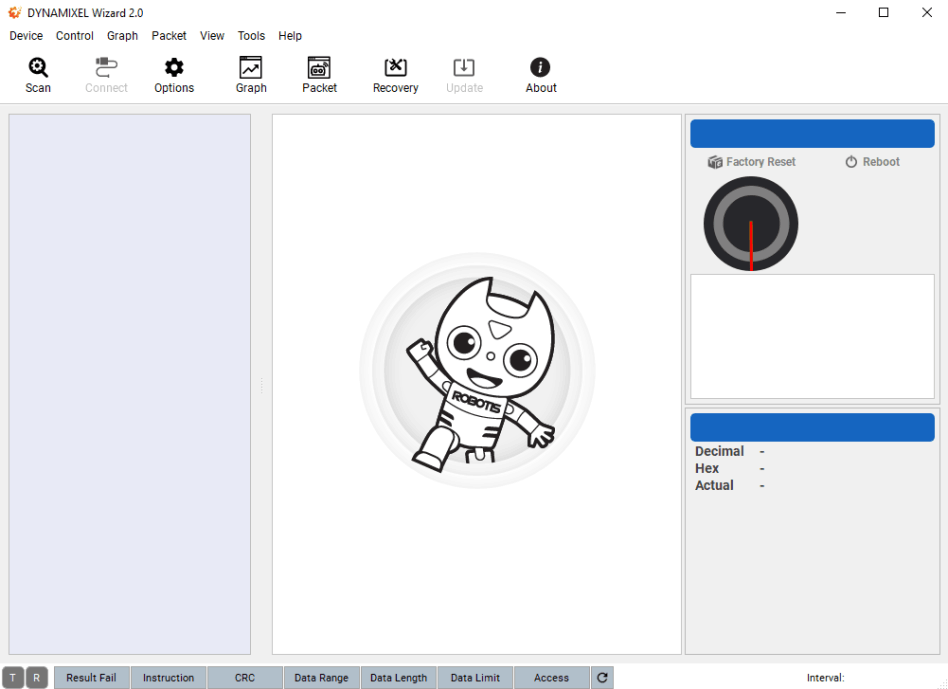Click the circular position dial knob

[x=750, y=224]
